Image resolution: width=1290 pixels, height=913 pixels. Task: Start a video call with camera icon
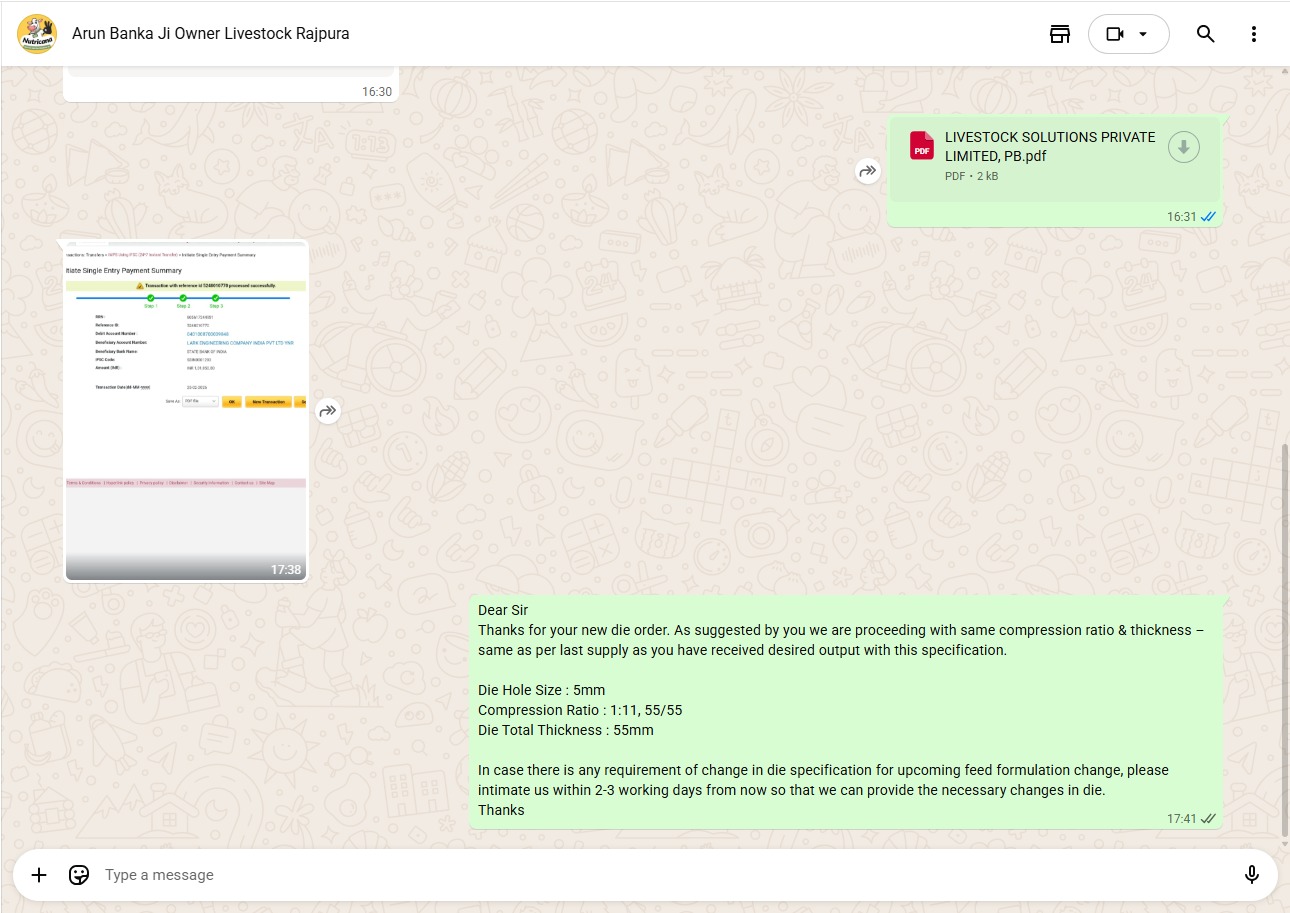[x=1115, y=34]
